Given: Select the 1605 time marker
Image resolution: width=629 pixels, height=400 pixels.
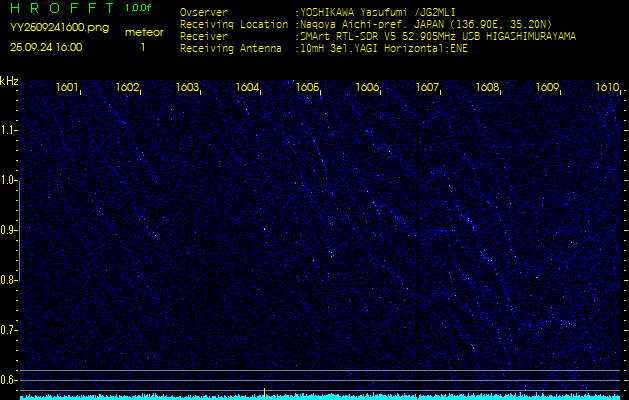Looking at the screenshot, I should (x=307, y=87).
